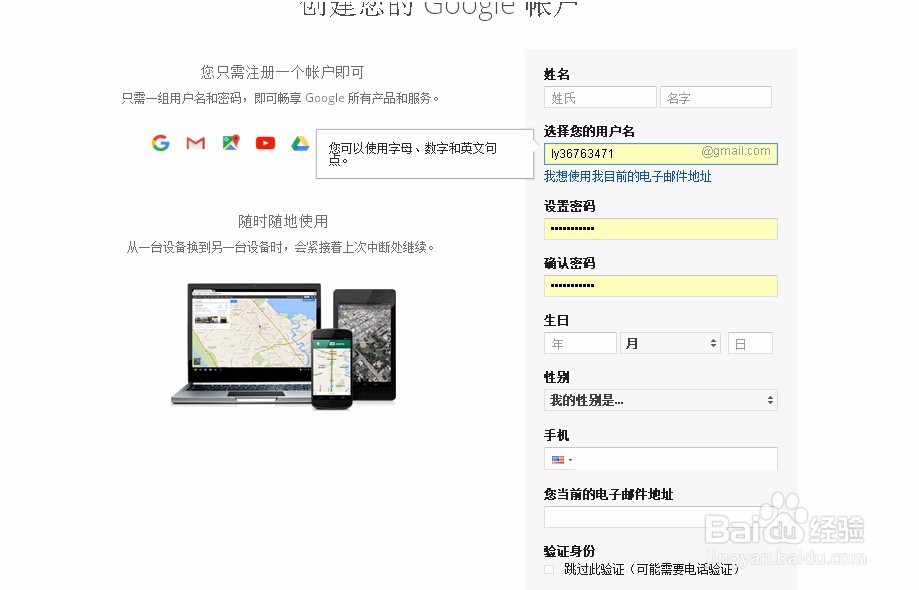The image size is (919, 590).
Task: Focus the 日 birth day field
Action: tap(750, 343)
